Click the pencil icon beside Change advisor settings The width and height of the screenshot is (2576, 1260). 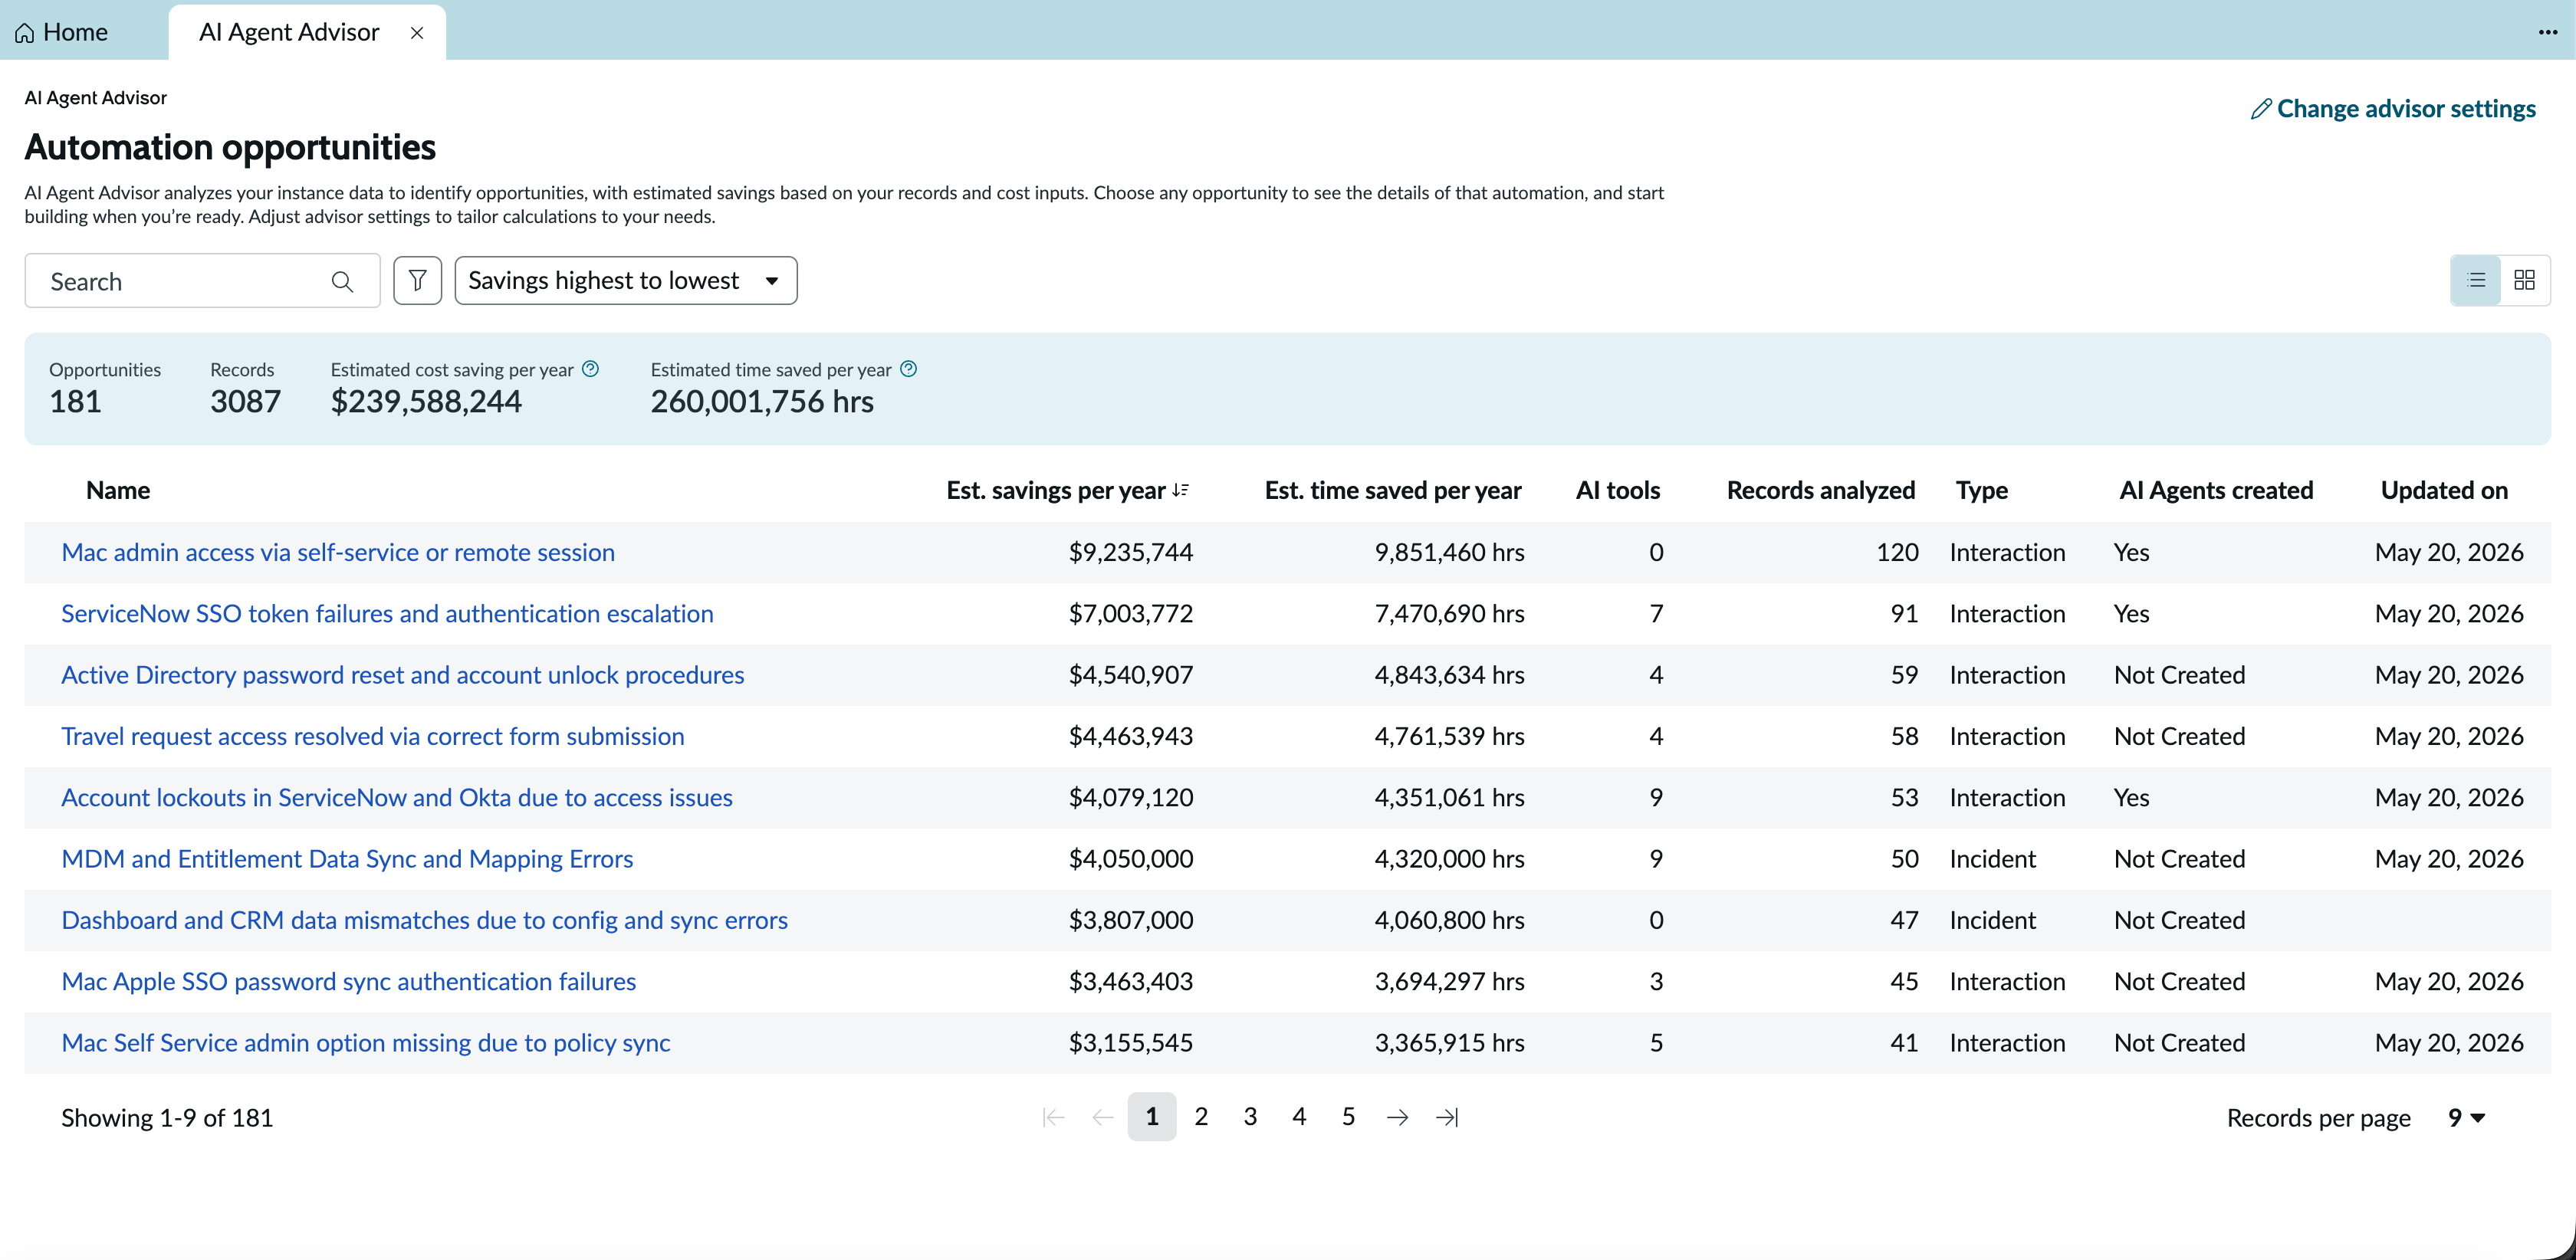2260,109
